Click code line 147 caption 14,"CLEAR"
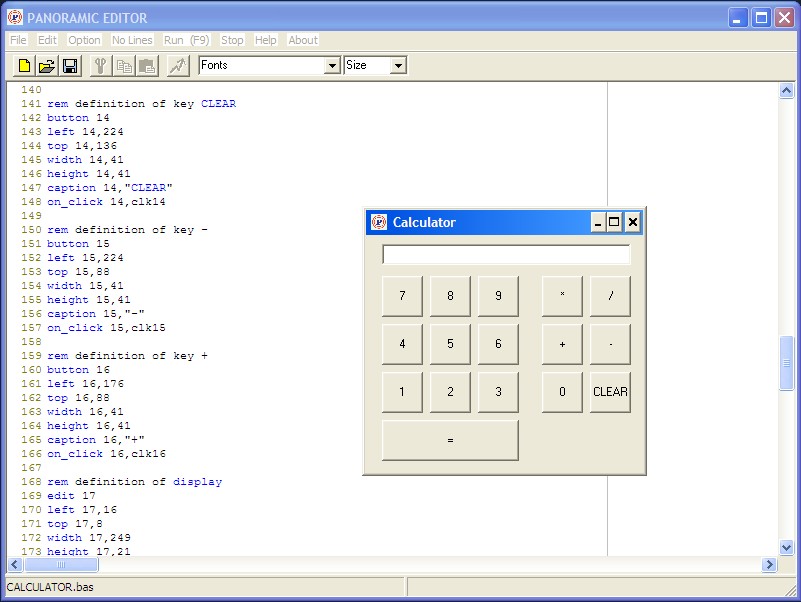Viewport: 801px width, 602px height. (x=110, y=188)
